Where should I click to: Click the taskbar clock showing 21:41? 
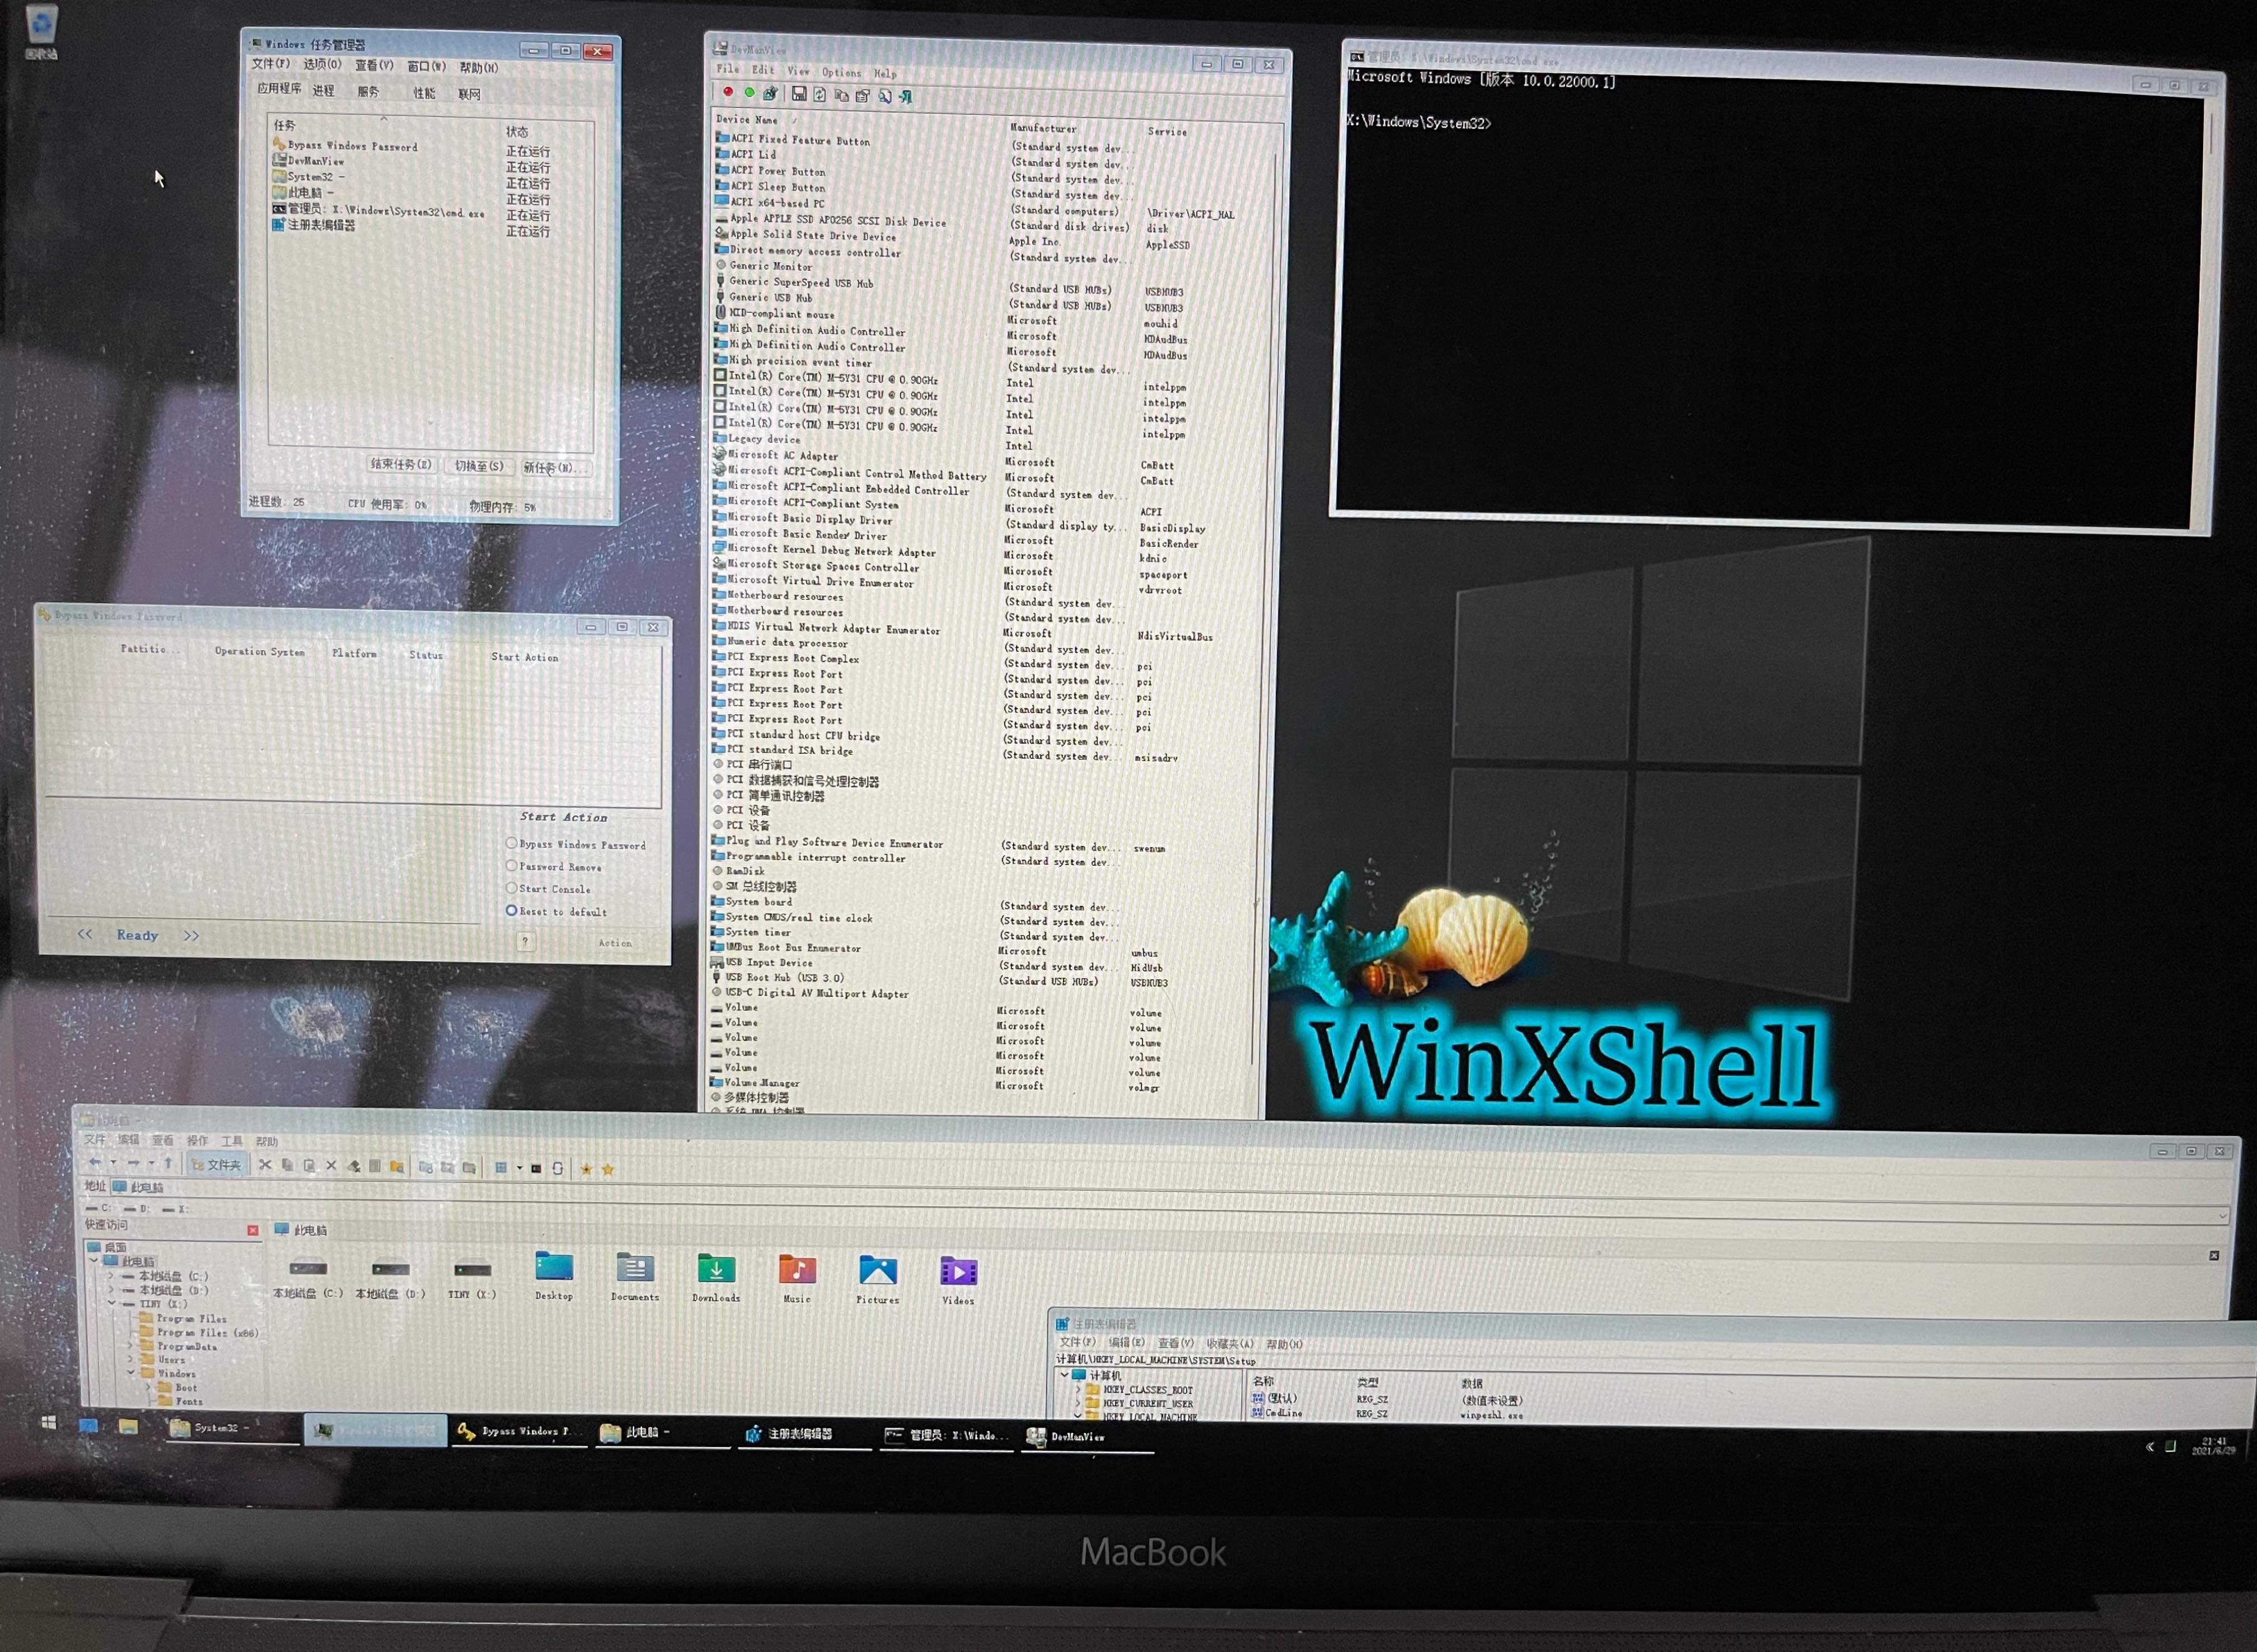tap(2214, 1446)
